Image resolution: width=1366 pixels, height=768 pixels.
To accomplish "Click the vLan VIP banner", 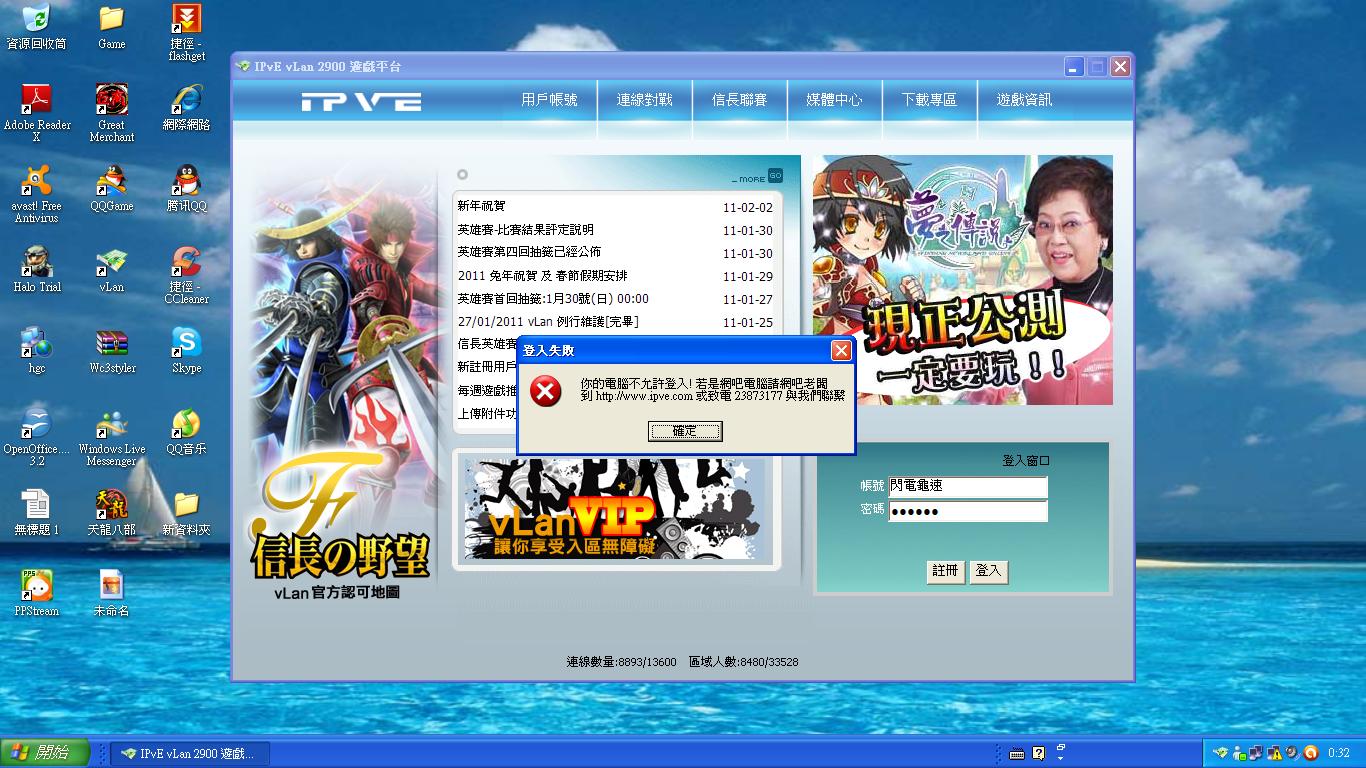I will (614, 509).
